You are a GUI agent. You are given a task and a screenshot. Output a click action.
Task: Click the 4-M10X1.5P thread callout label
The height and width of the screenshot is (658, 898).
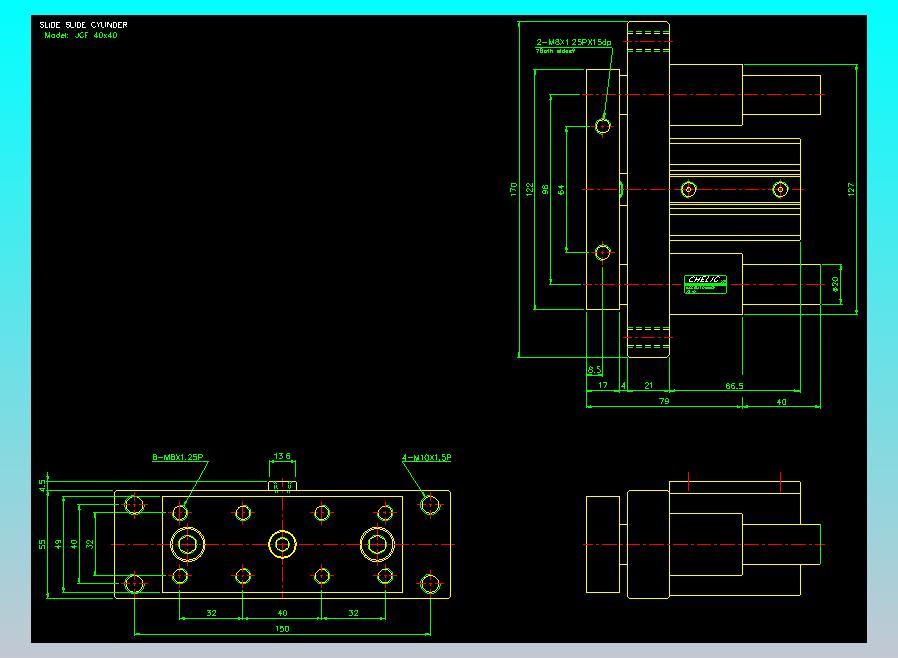[427, 457]
